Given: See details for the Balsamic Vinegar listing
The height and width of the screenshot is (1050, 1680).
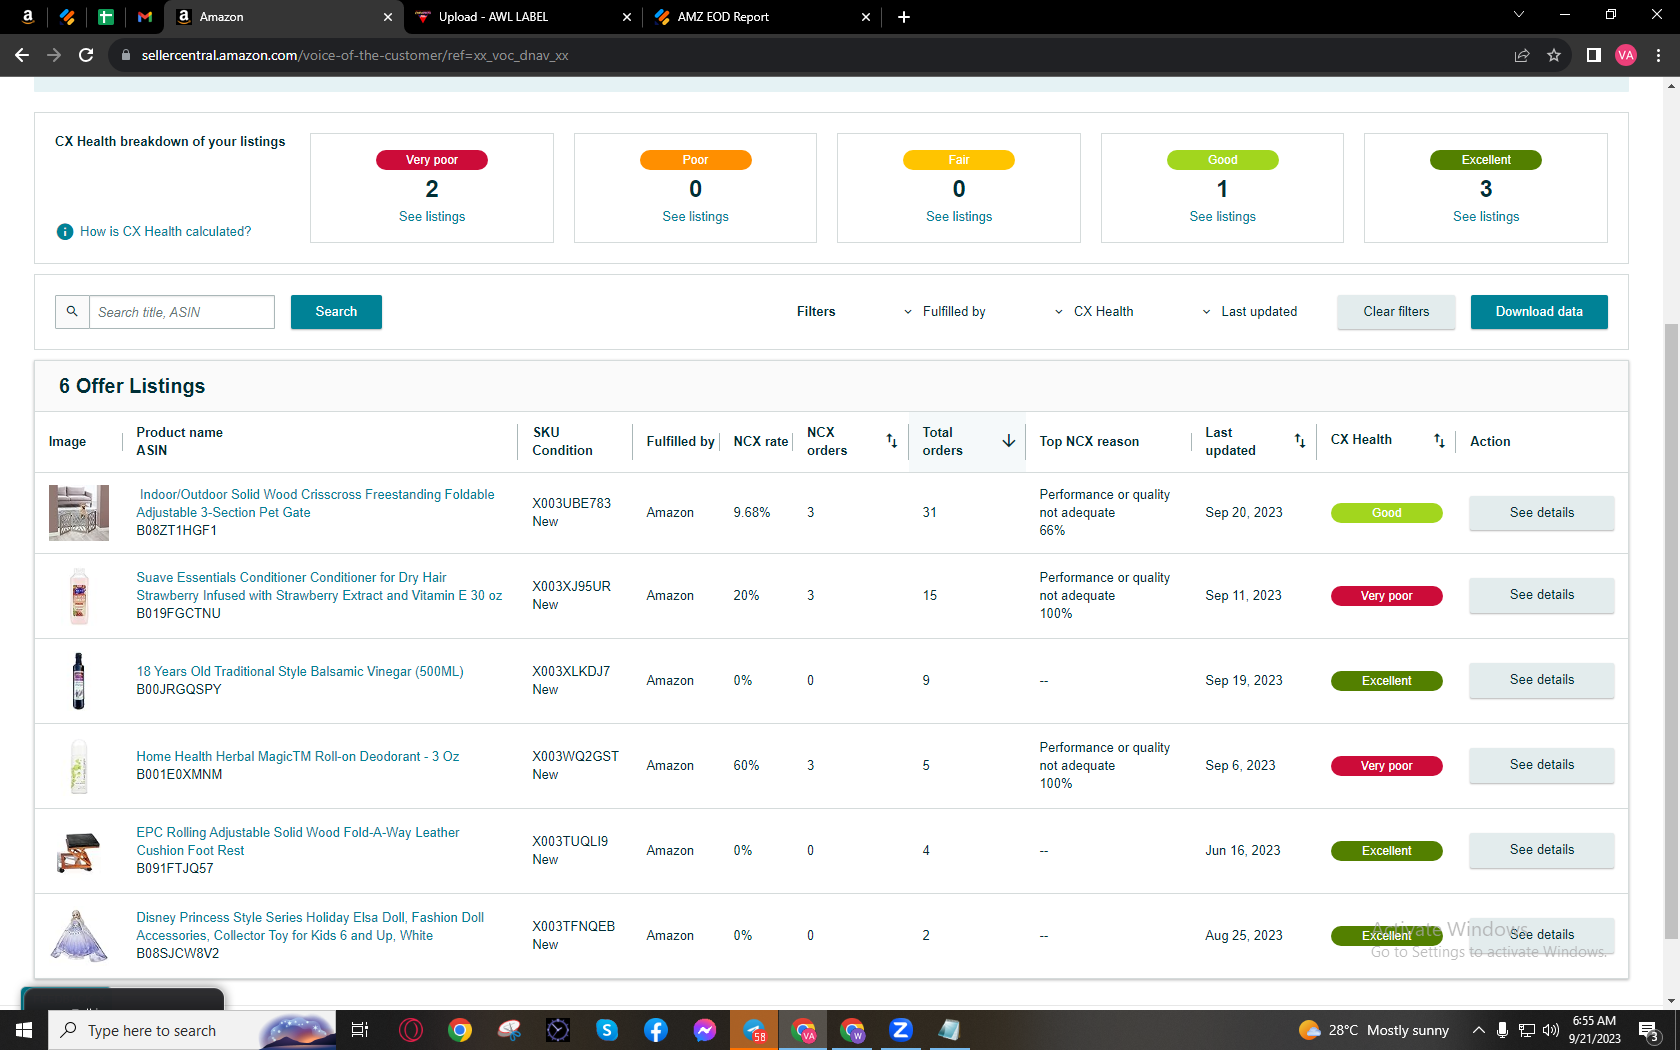Looking at the screenshot, I should [x=1541, y=680].
